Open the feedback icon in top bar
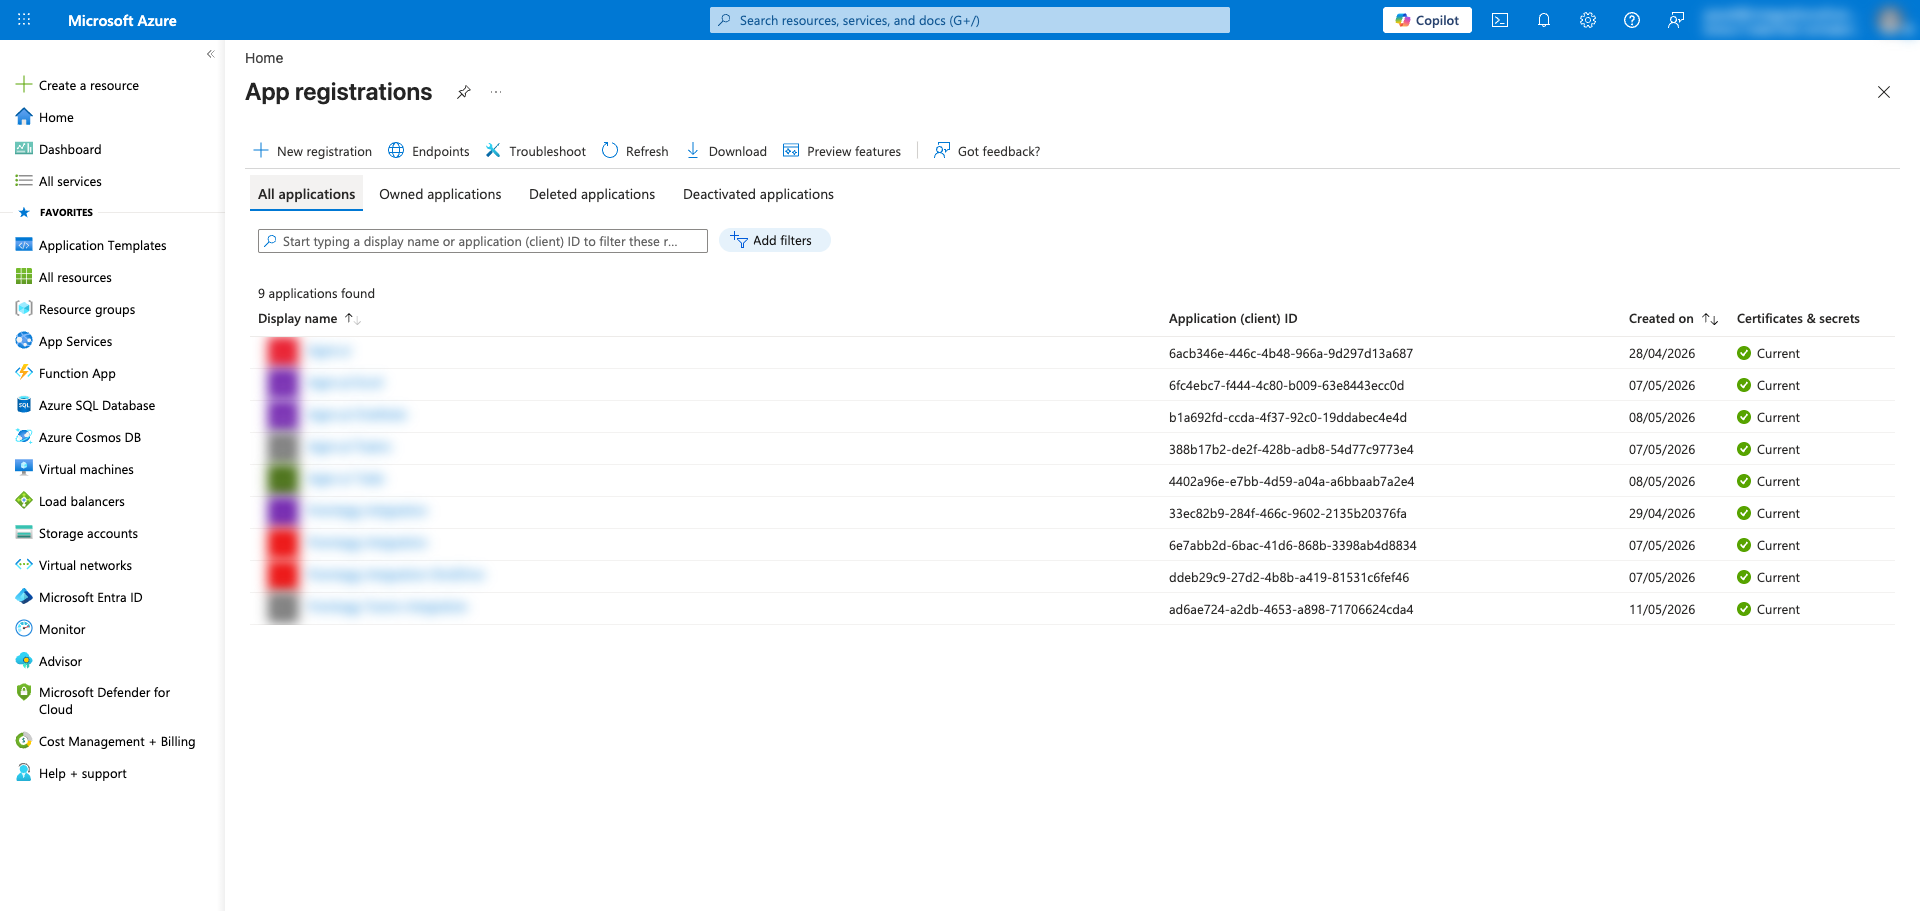Screen dimensions: 1920x911 click(x=1676, y=20)
